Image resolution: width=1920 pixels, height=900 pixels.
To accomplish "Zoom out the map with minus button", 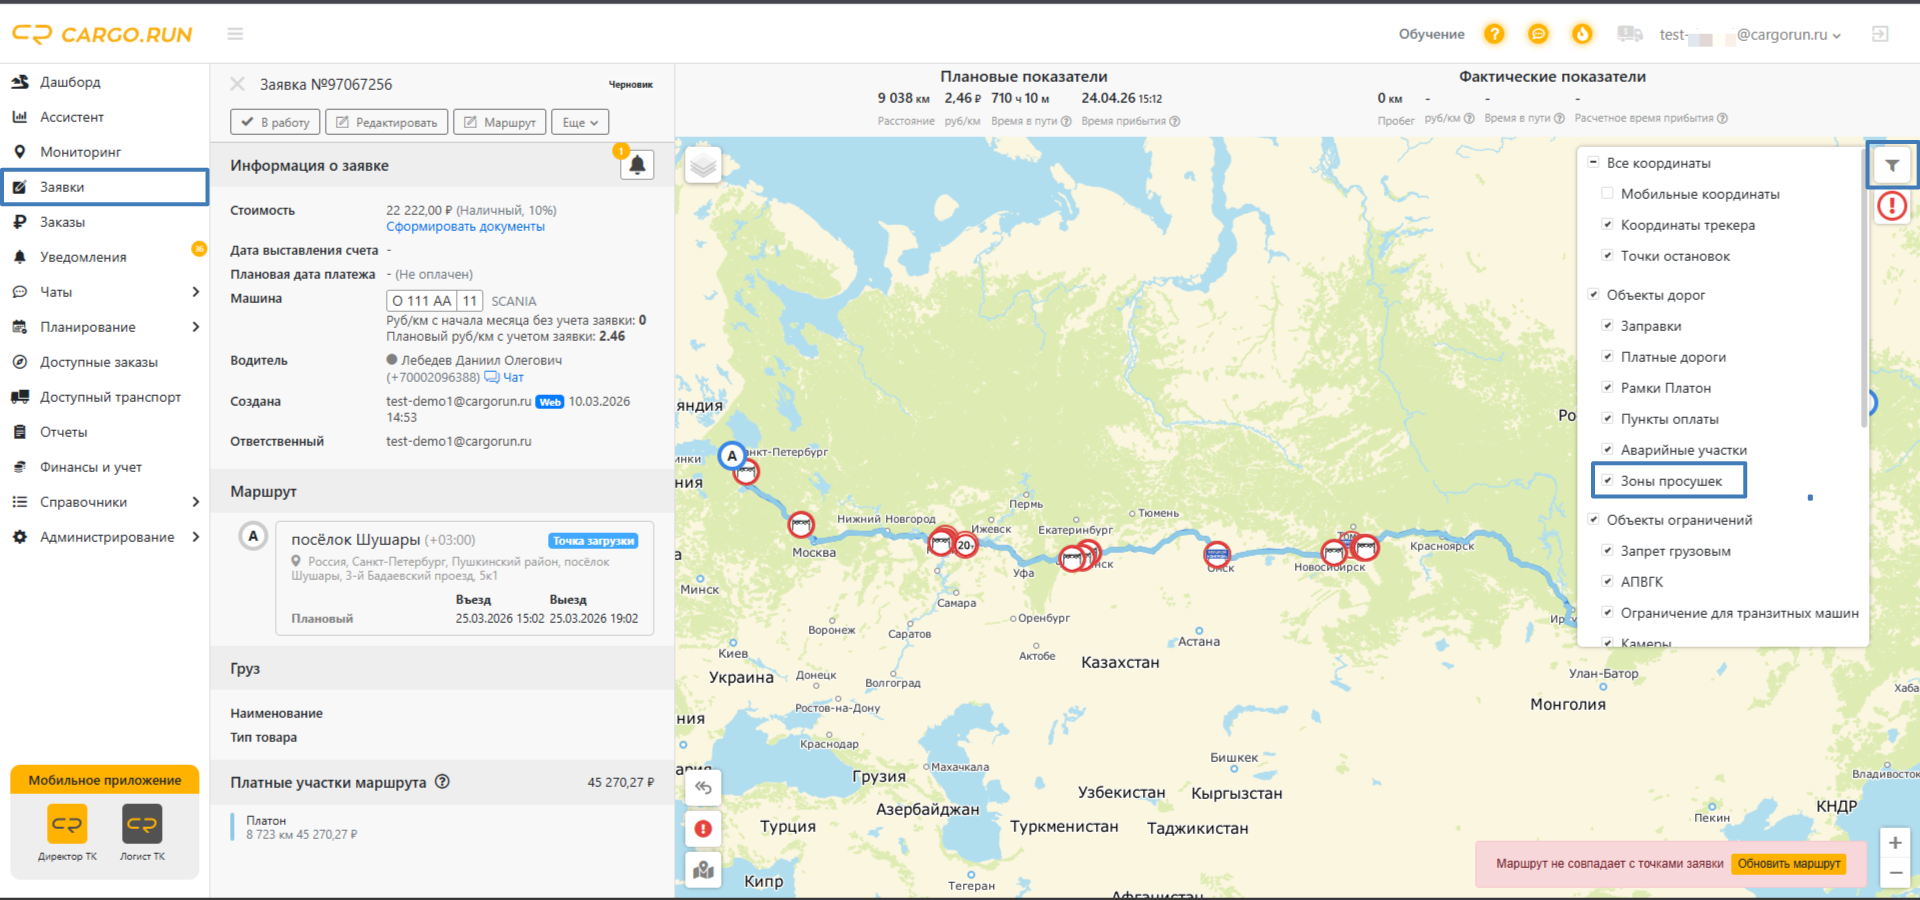I will tap(1895, 873).
